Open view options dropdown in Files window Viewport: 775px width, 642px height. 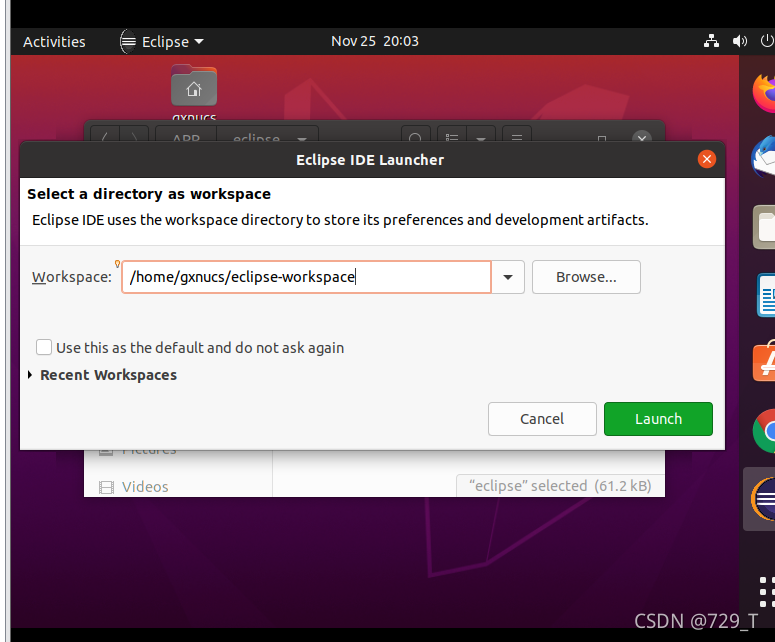coord(480,136)
